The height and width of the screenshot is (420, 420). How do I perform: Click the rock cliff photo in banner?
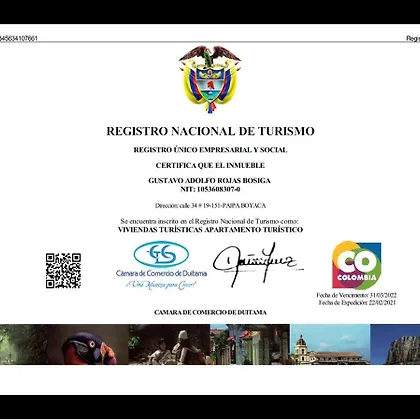pyautogui.click(x=395, y=344)
